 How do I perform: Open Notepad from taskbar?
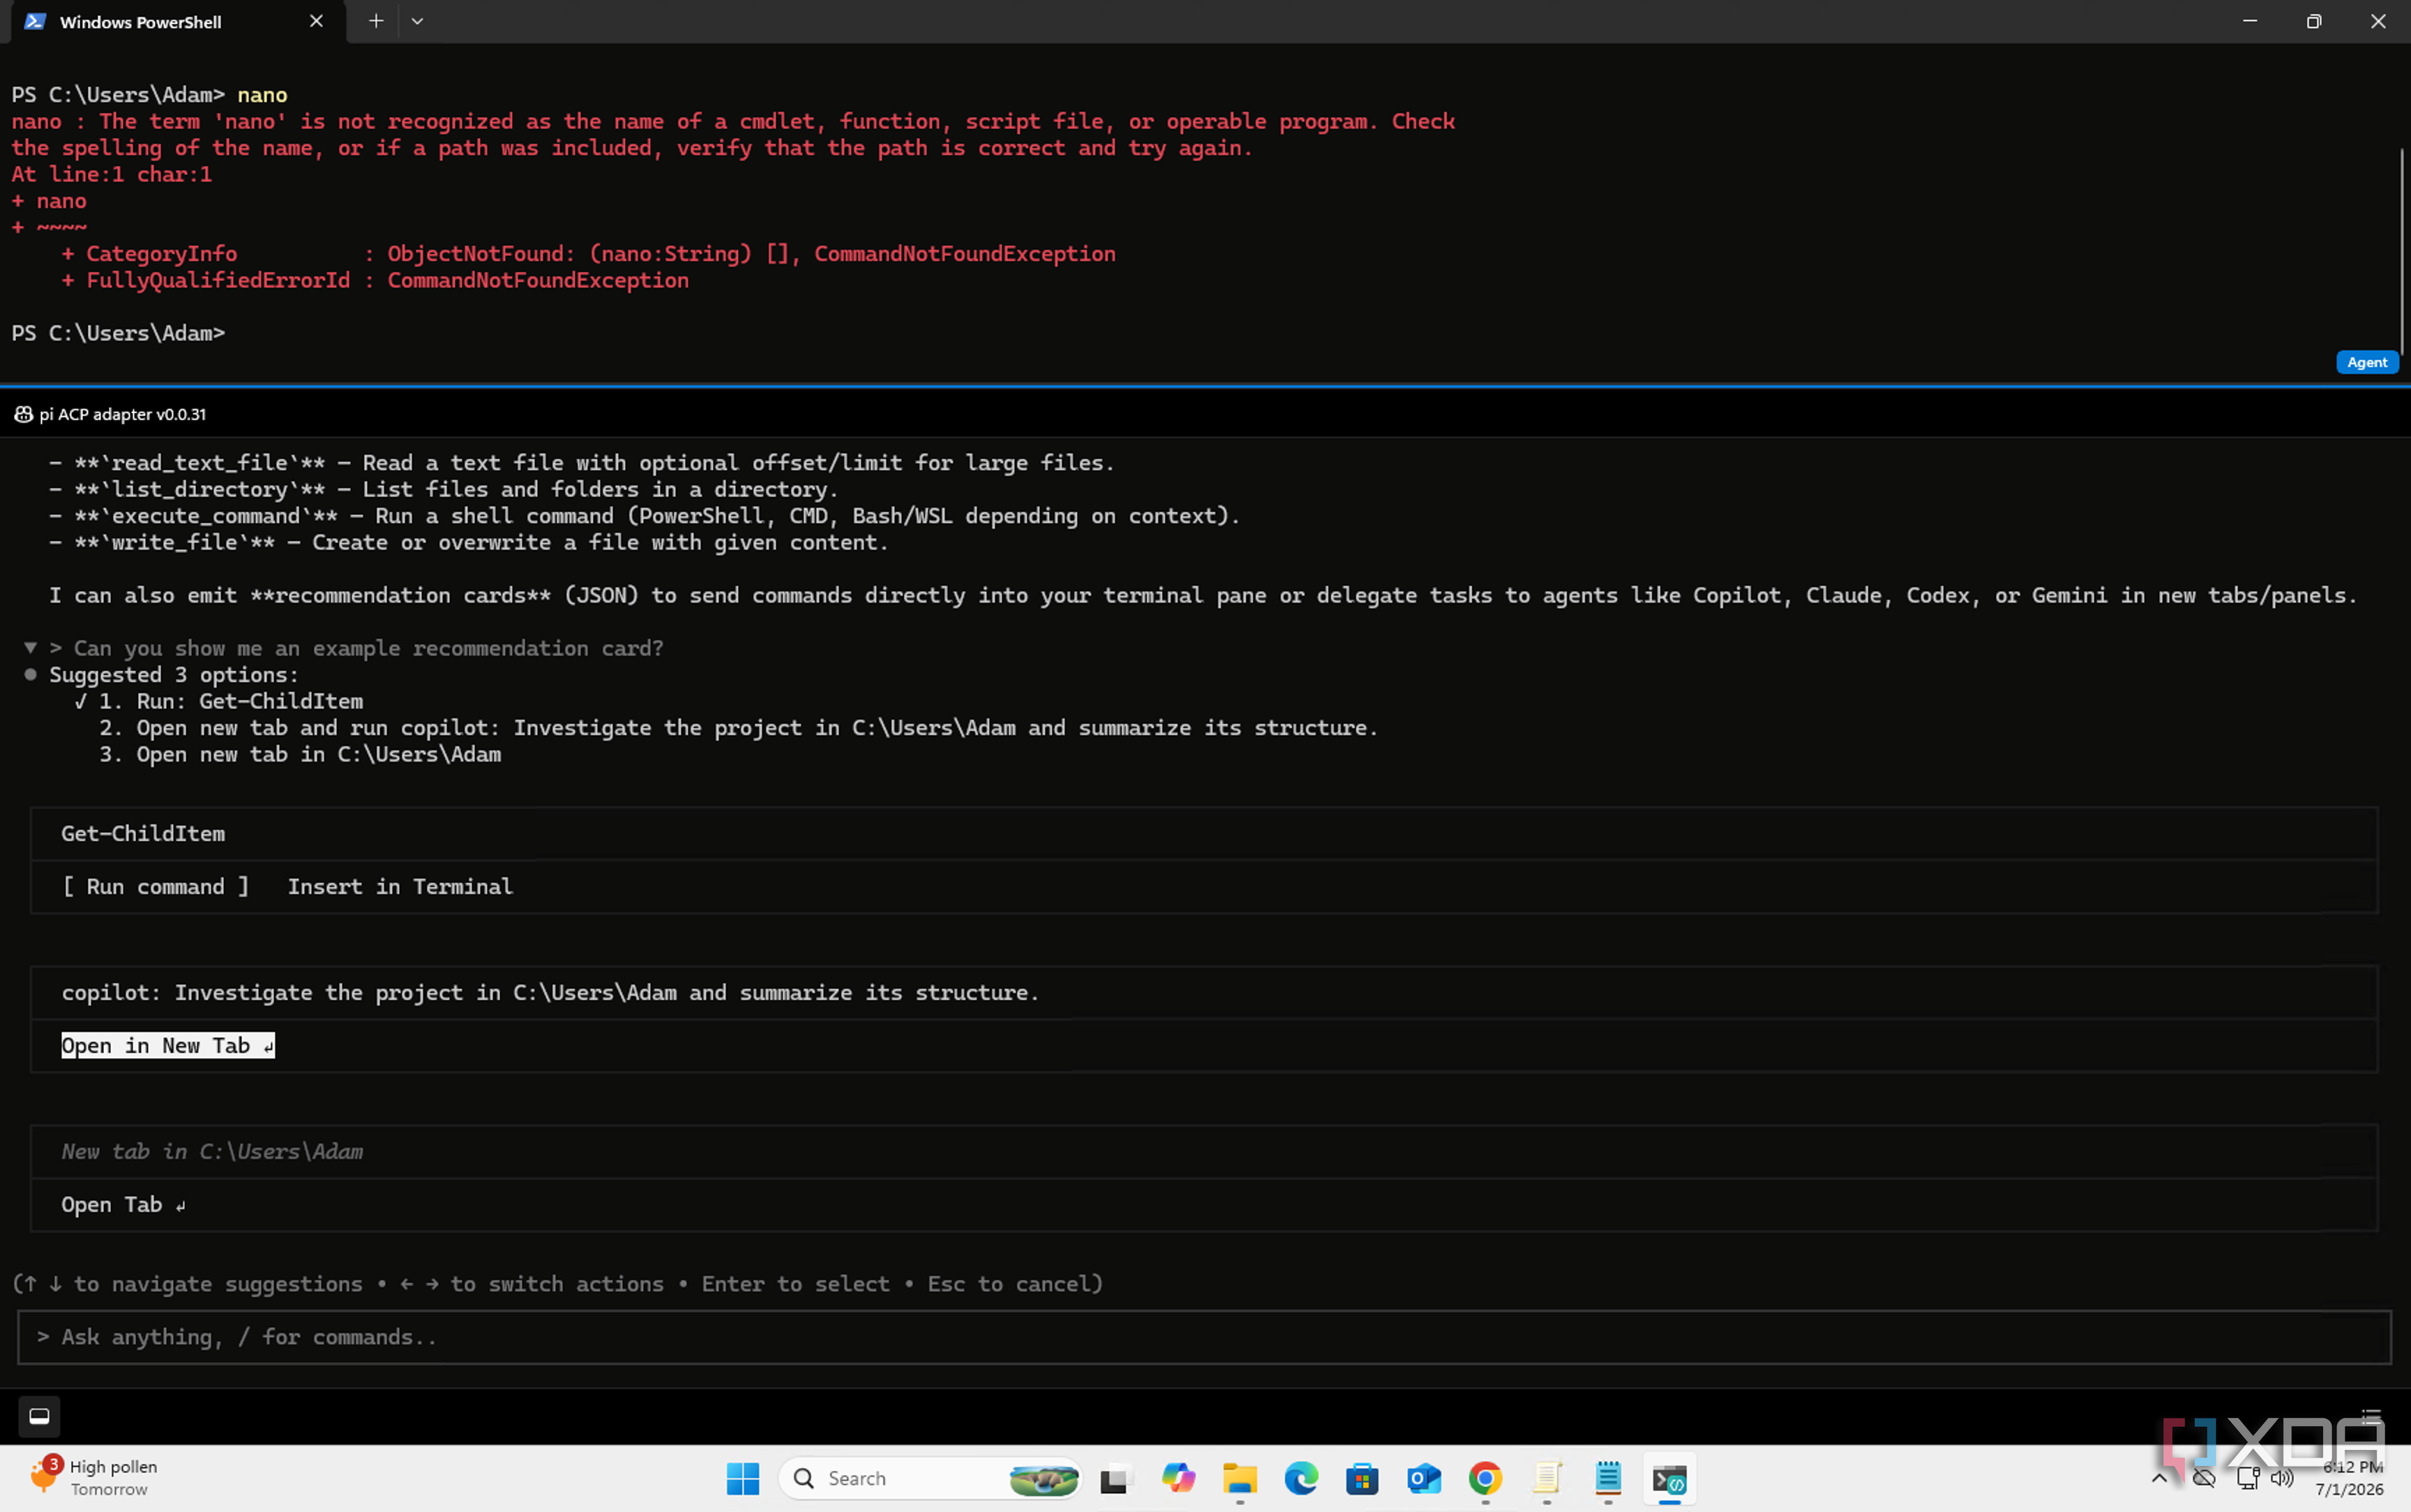[1608, 1479]
